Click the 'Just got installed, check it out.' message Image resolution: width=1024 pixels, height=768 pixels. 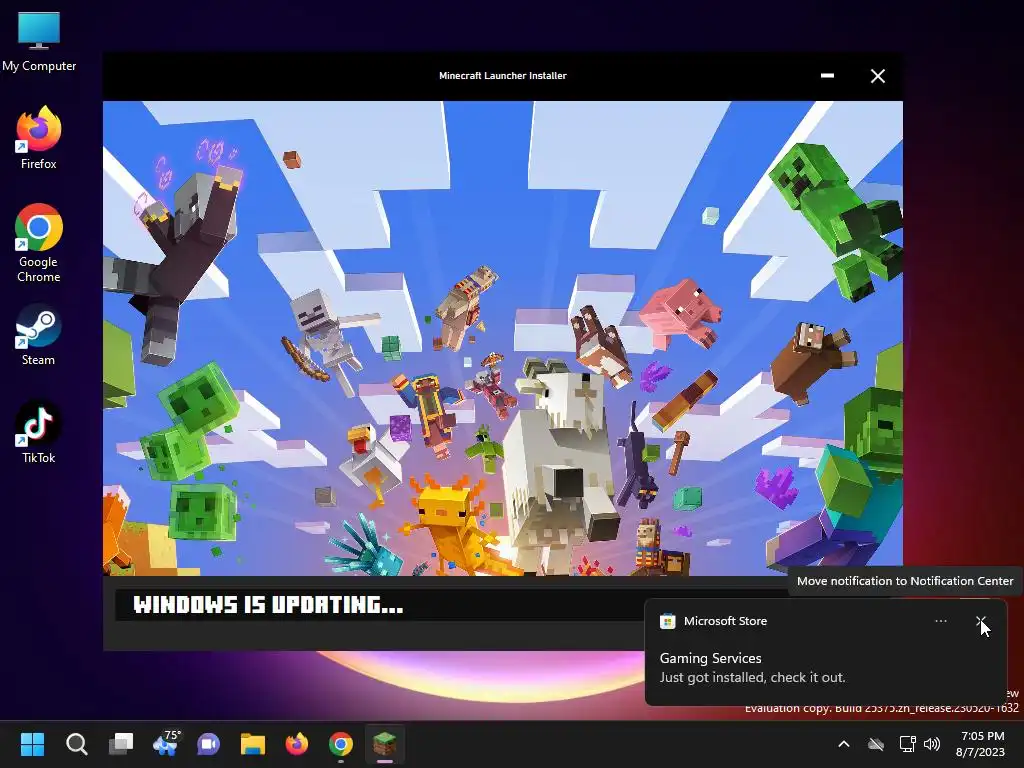[752, 677]
